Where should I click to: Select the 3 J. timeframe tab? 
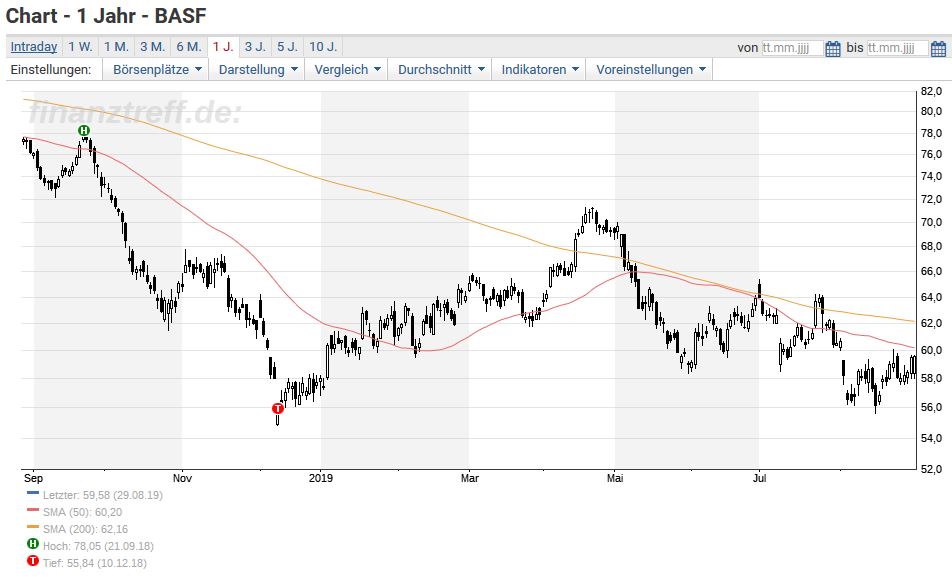pyautogui.click(x=255, y=47)
